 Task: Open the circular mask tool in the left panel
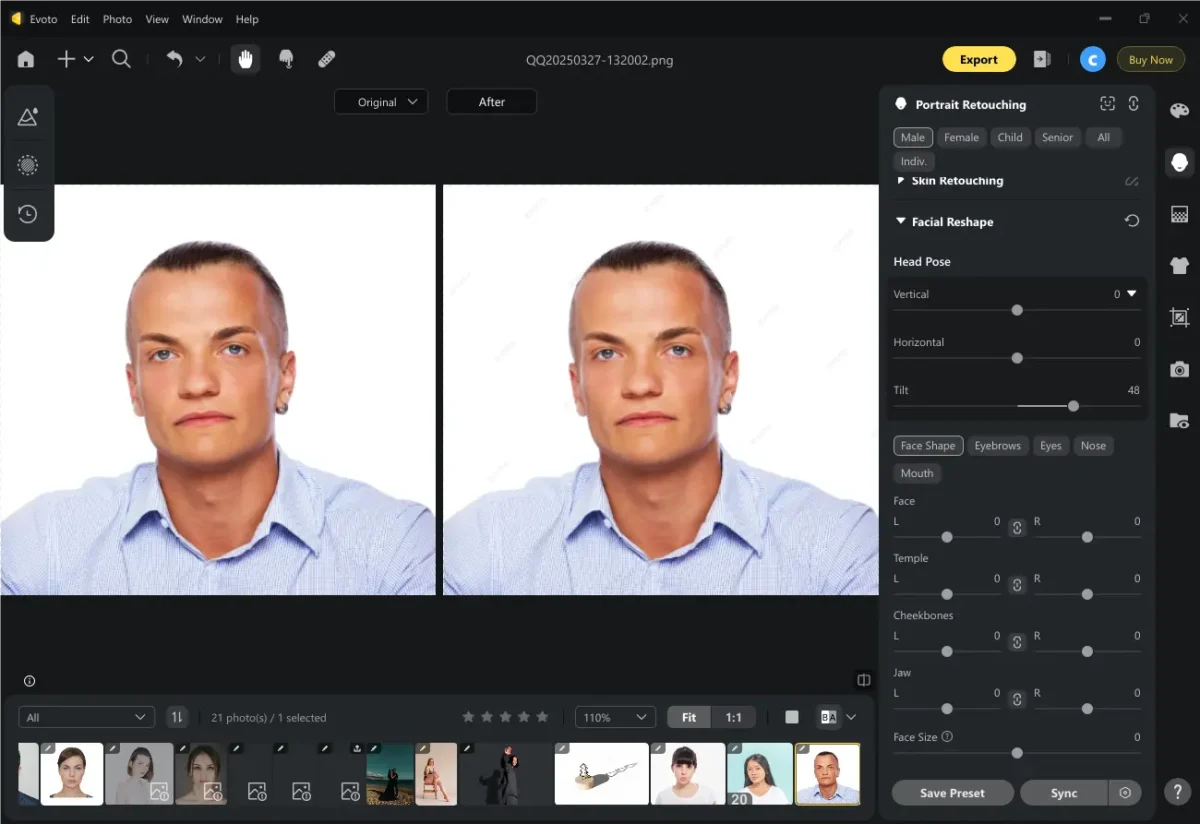coord(28,165)
